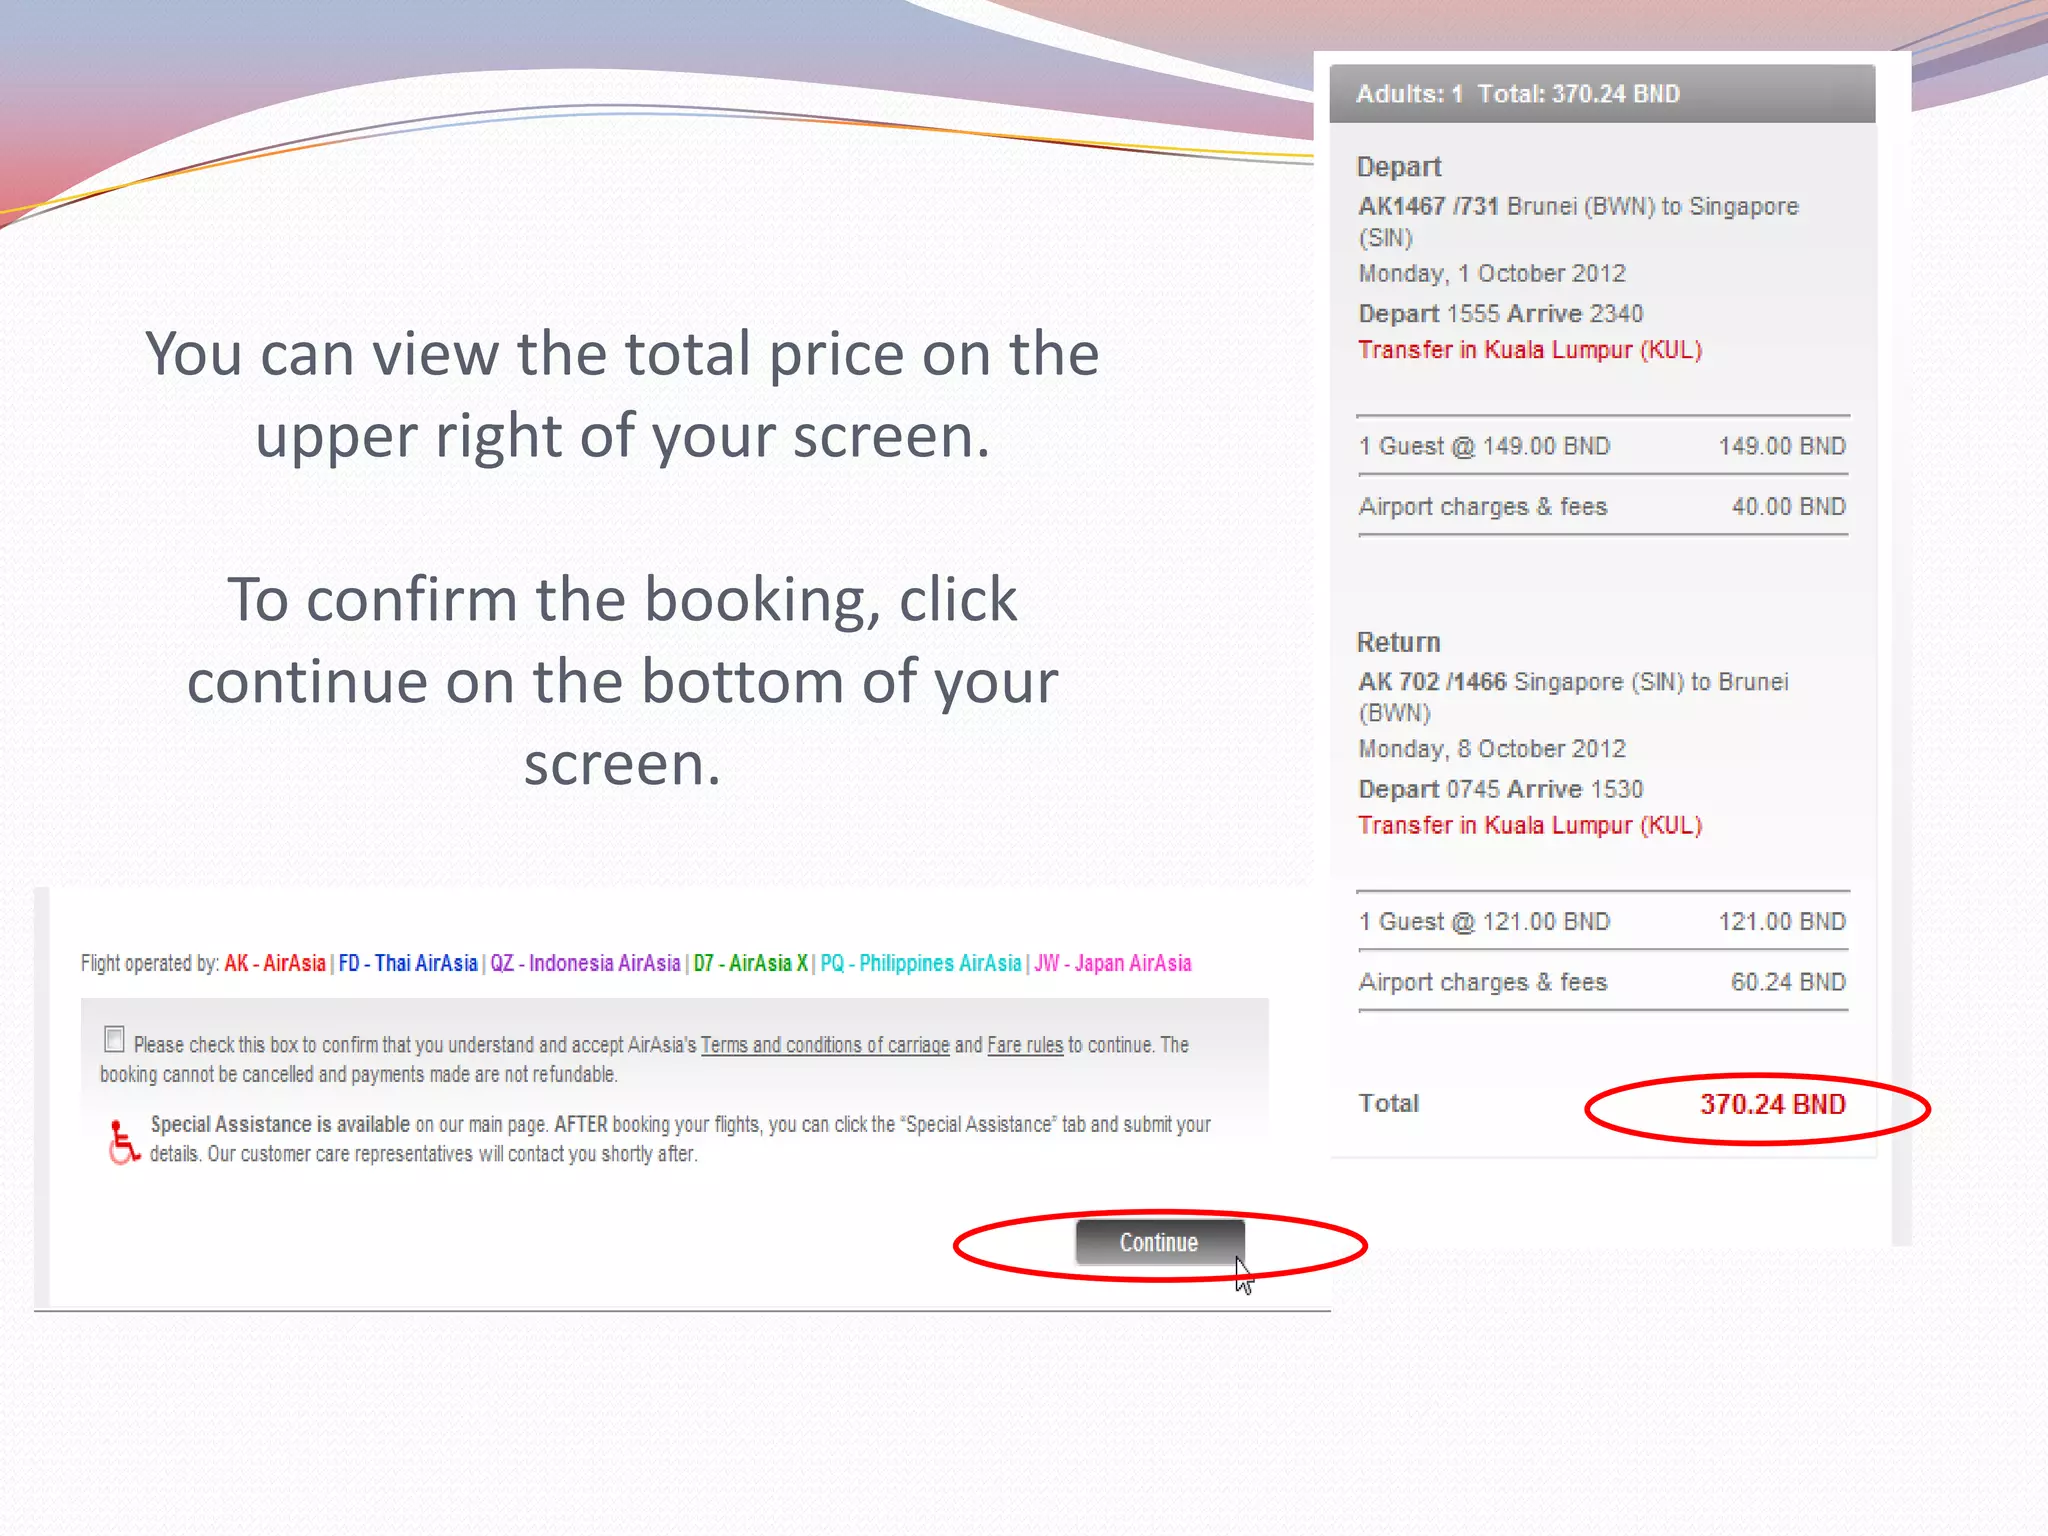Click the return Transfer in Kuala Lumpur note
The width and height of the screenshot is (2048, 1536).
click(1530, 825)
